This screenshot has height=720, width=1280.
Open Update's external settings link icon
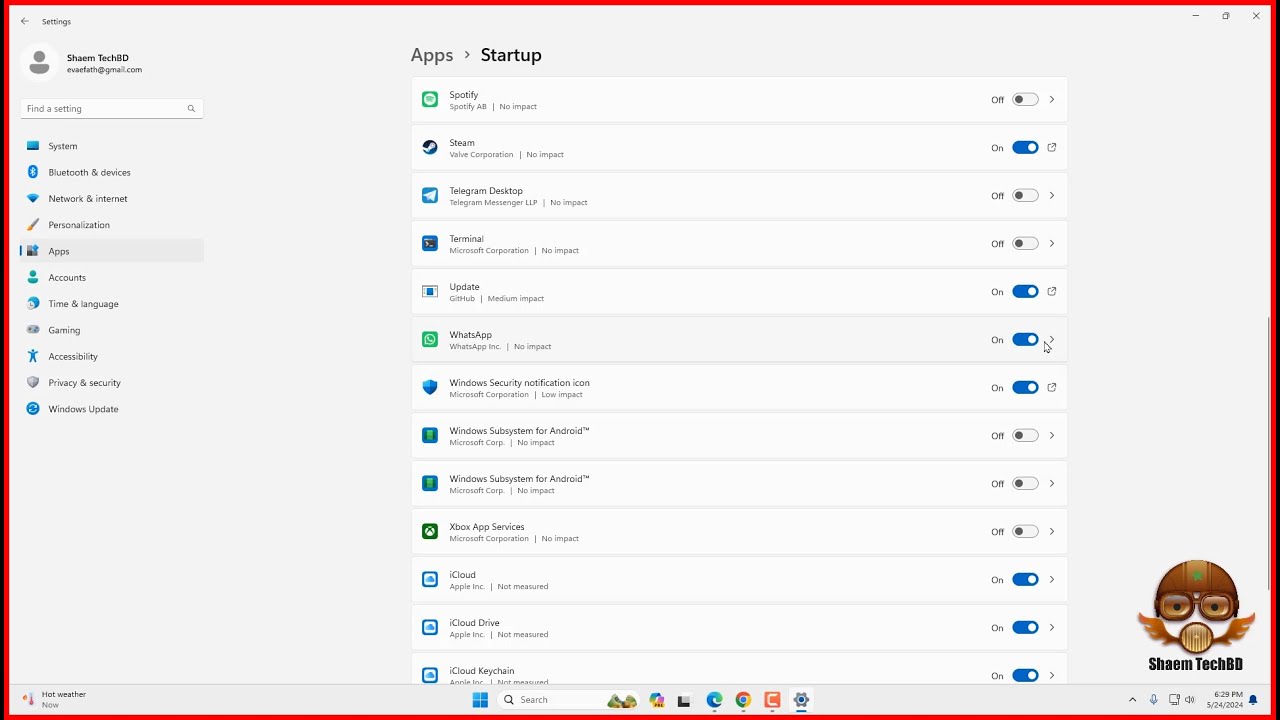(1052, 292)
